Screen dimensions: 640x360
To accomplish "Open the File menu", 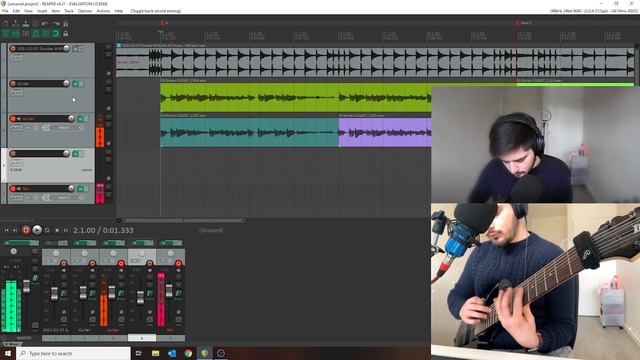I will coord(5,11).
